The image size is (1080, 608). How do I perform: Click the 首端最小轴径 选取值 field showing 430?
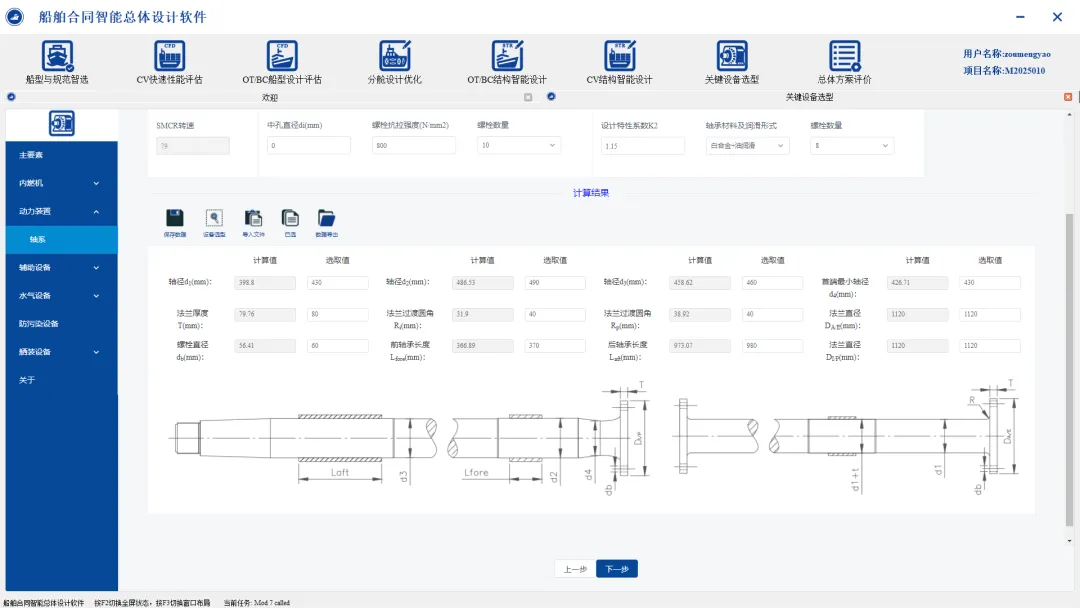click(x=990, y=282)
